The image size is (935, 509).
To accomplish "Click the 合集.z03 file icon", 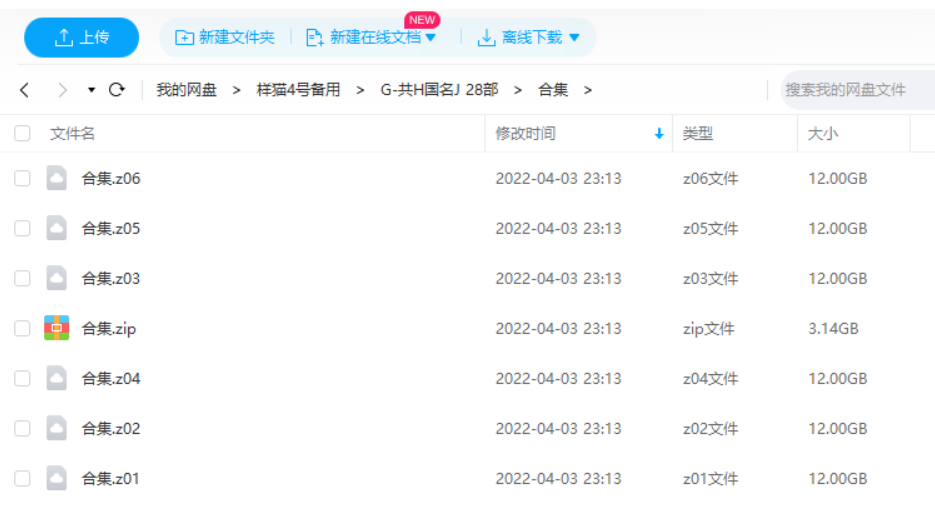I will [x=57, y=278].
